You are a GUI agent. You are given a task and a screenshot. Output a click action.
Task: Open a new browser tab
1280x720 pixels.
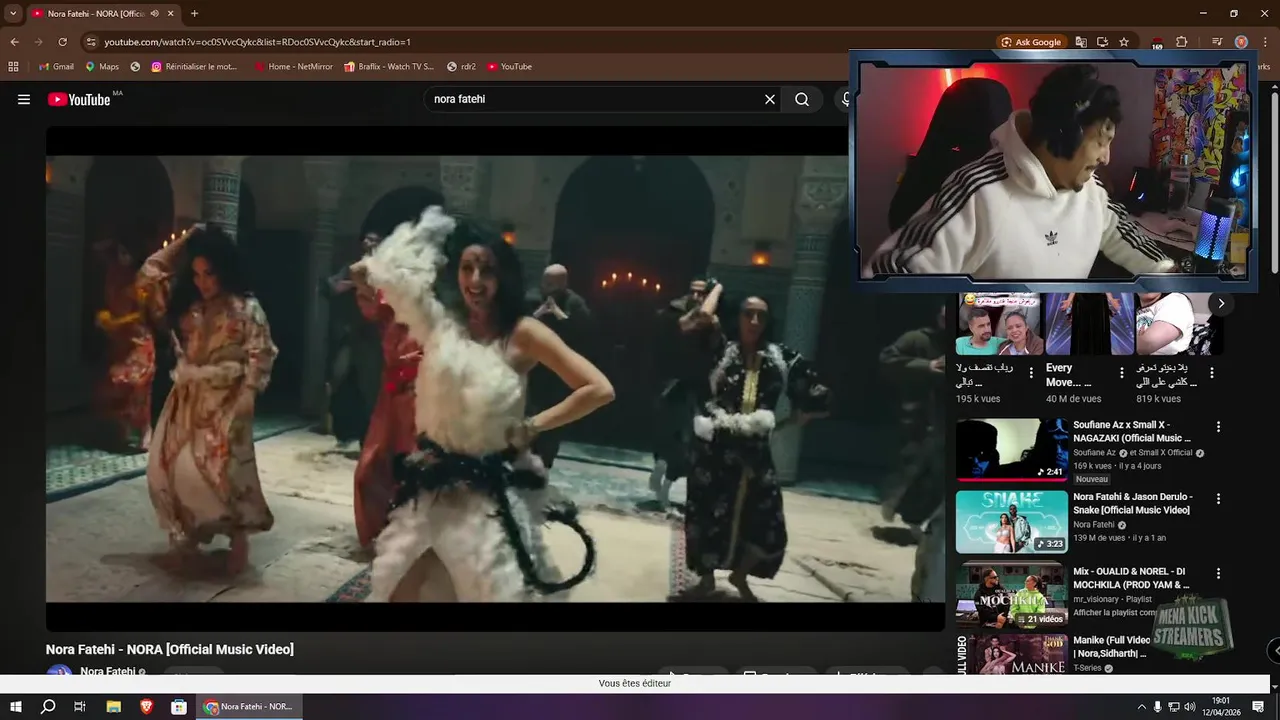tap(194, 13)
